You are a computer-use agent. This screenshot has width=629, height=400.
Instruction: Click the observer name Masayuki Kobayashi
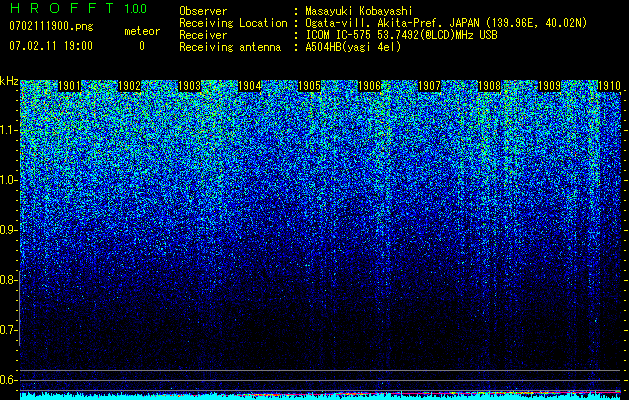(359, 11)
